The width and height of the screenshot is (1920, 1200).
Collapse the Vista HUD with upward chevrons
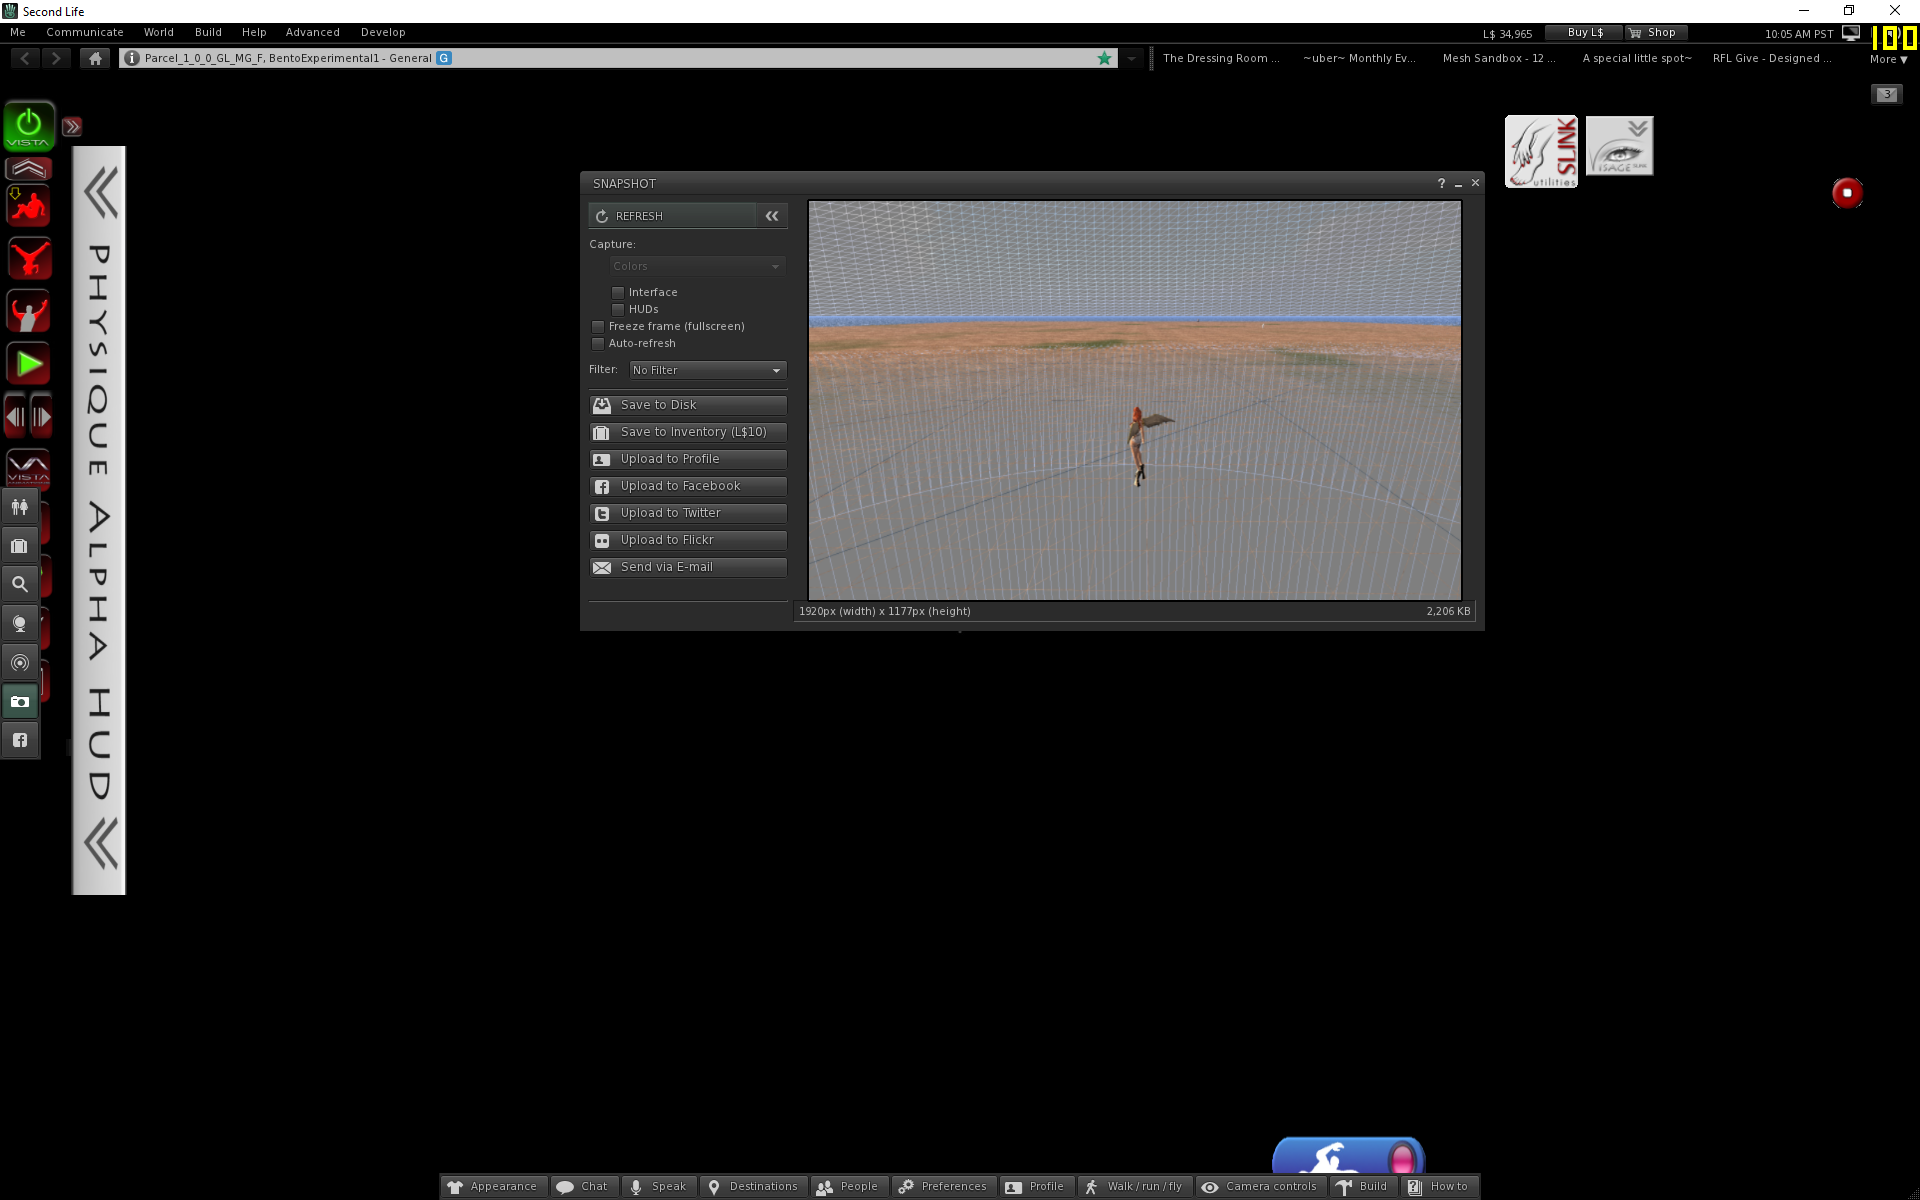[28, 168]
